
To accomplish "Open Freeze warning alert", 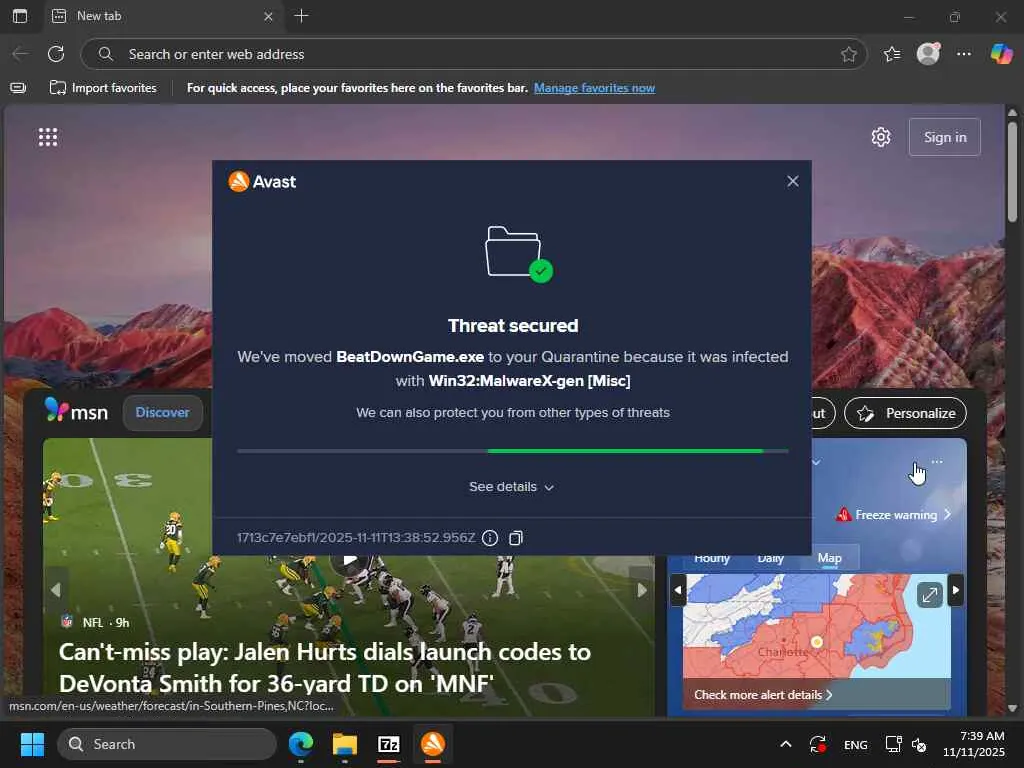I will (x=894, y=515).
